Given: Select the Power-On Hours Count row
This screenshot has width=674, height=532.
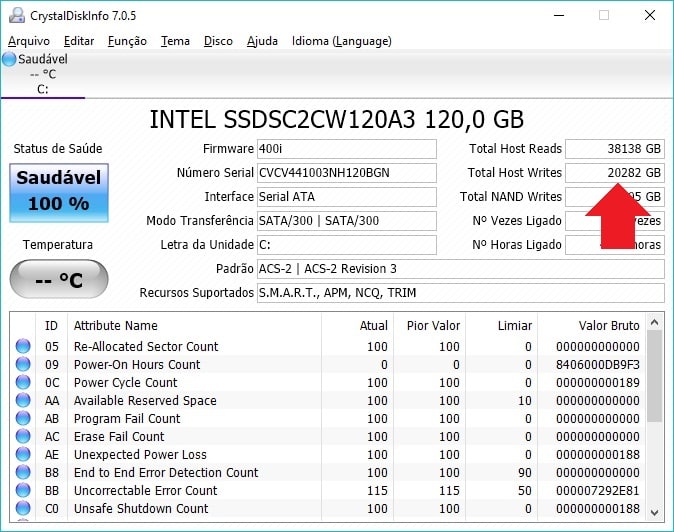Looking at the screenshot, I should (x=328, y=364).
